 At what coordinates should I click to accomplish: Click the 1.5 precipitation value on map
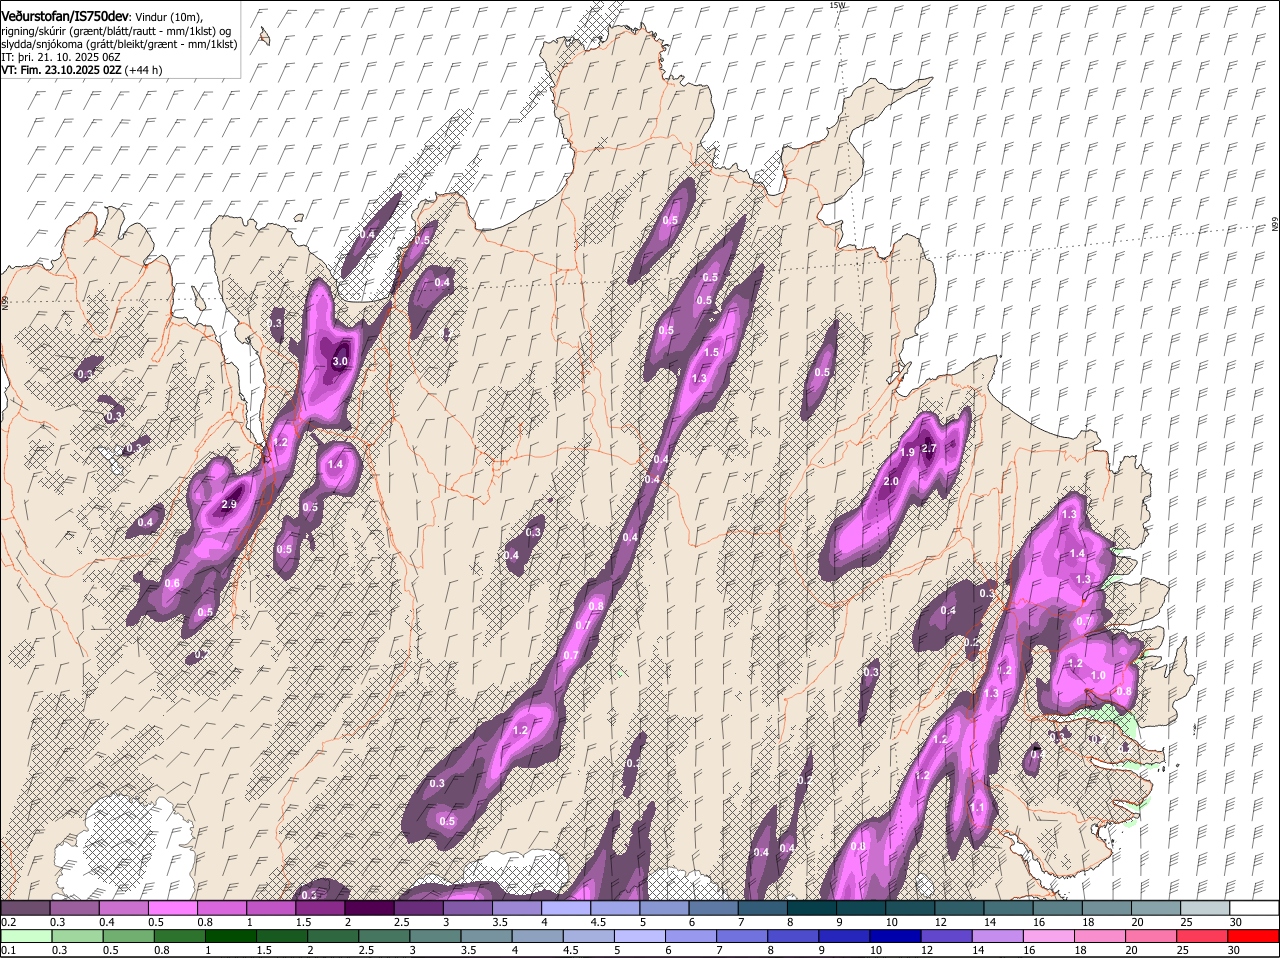(x=712, y=352)
